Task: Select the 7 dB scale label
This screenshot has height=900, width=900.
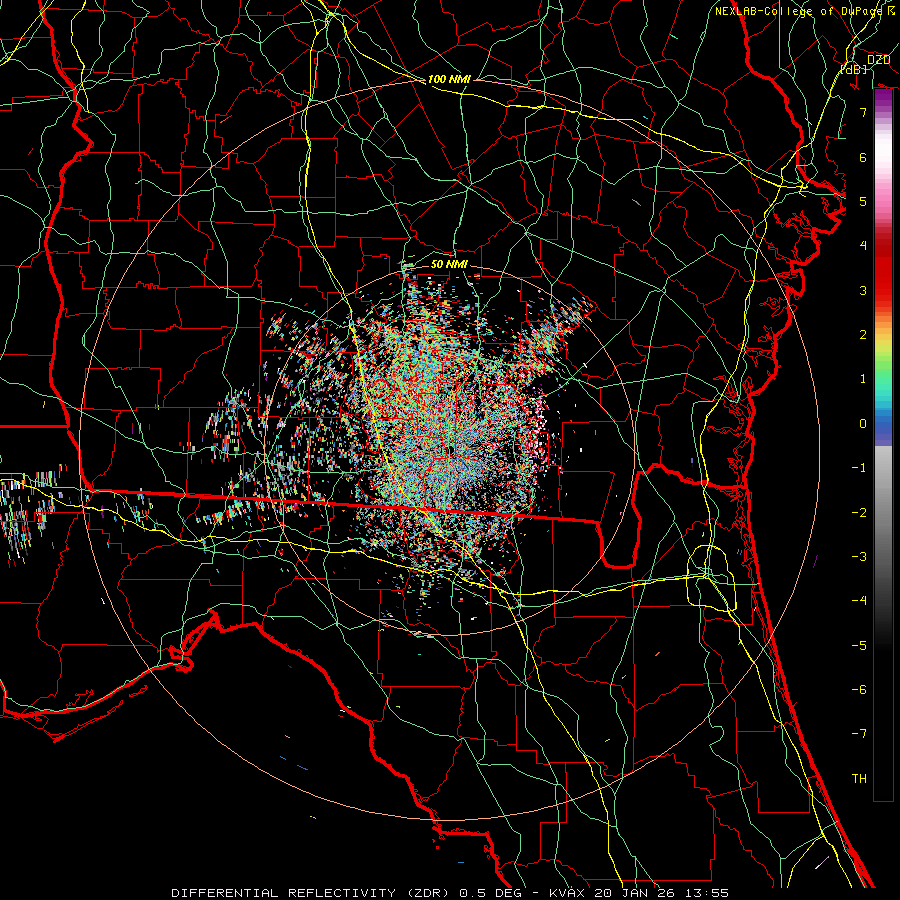Action: (x=863, y=112)
